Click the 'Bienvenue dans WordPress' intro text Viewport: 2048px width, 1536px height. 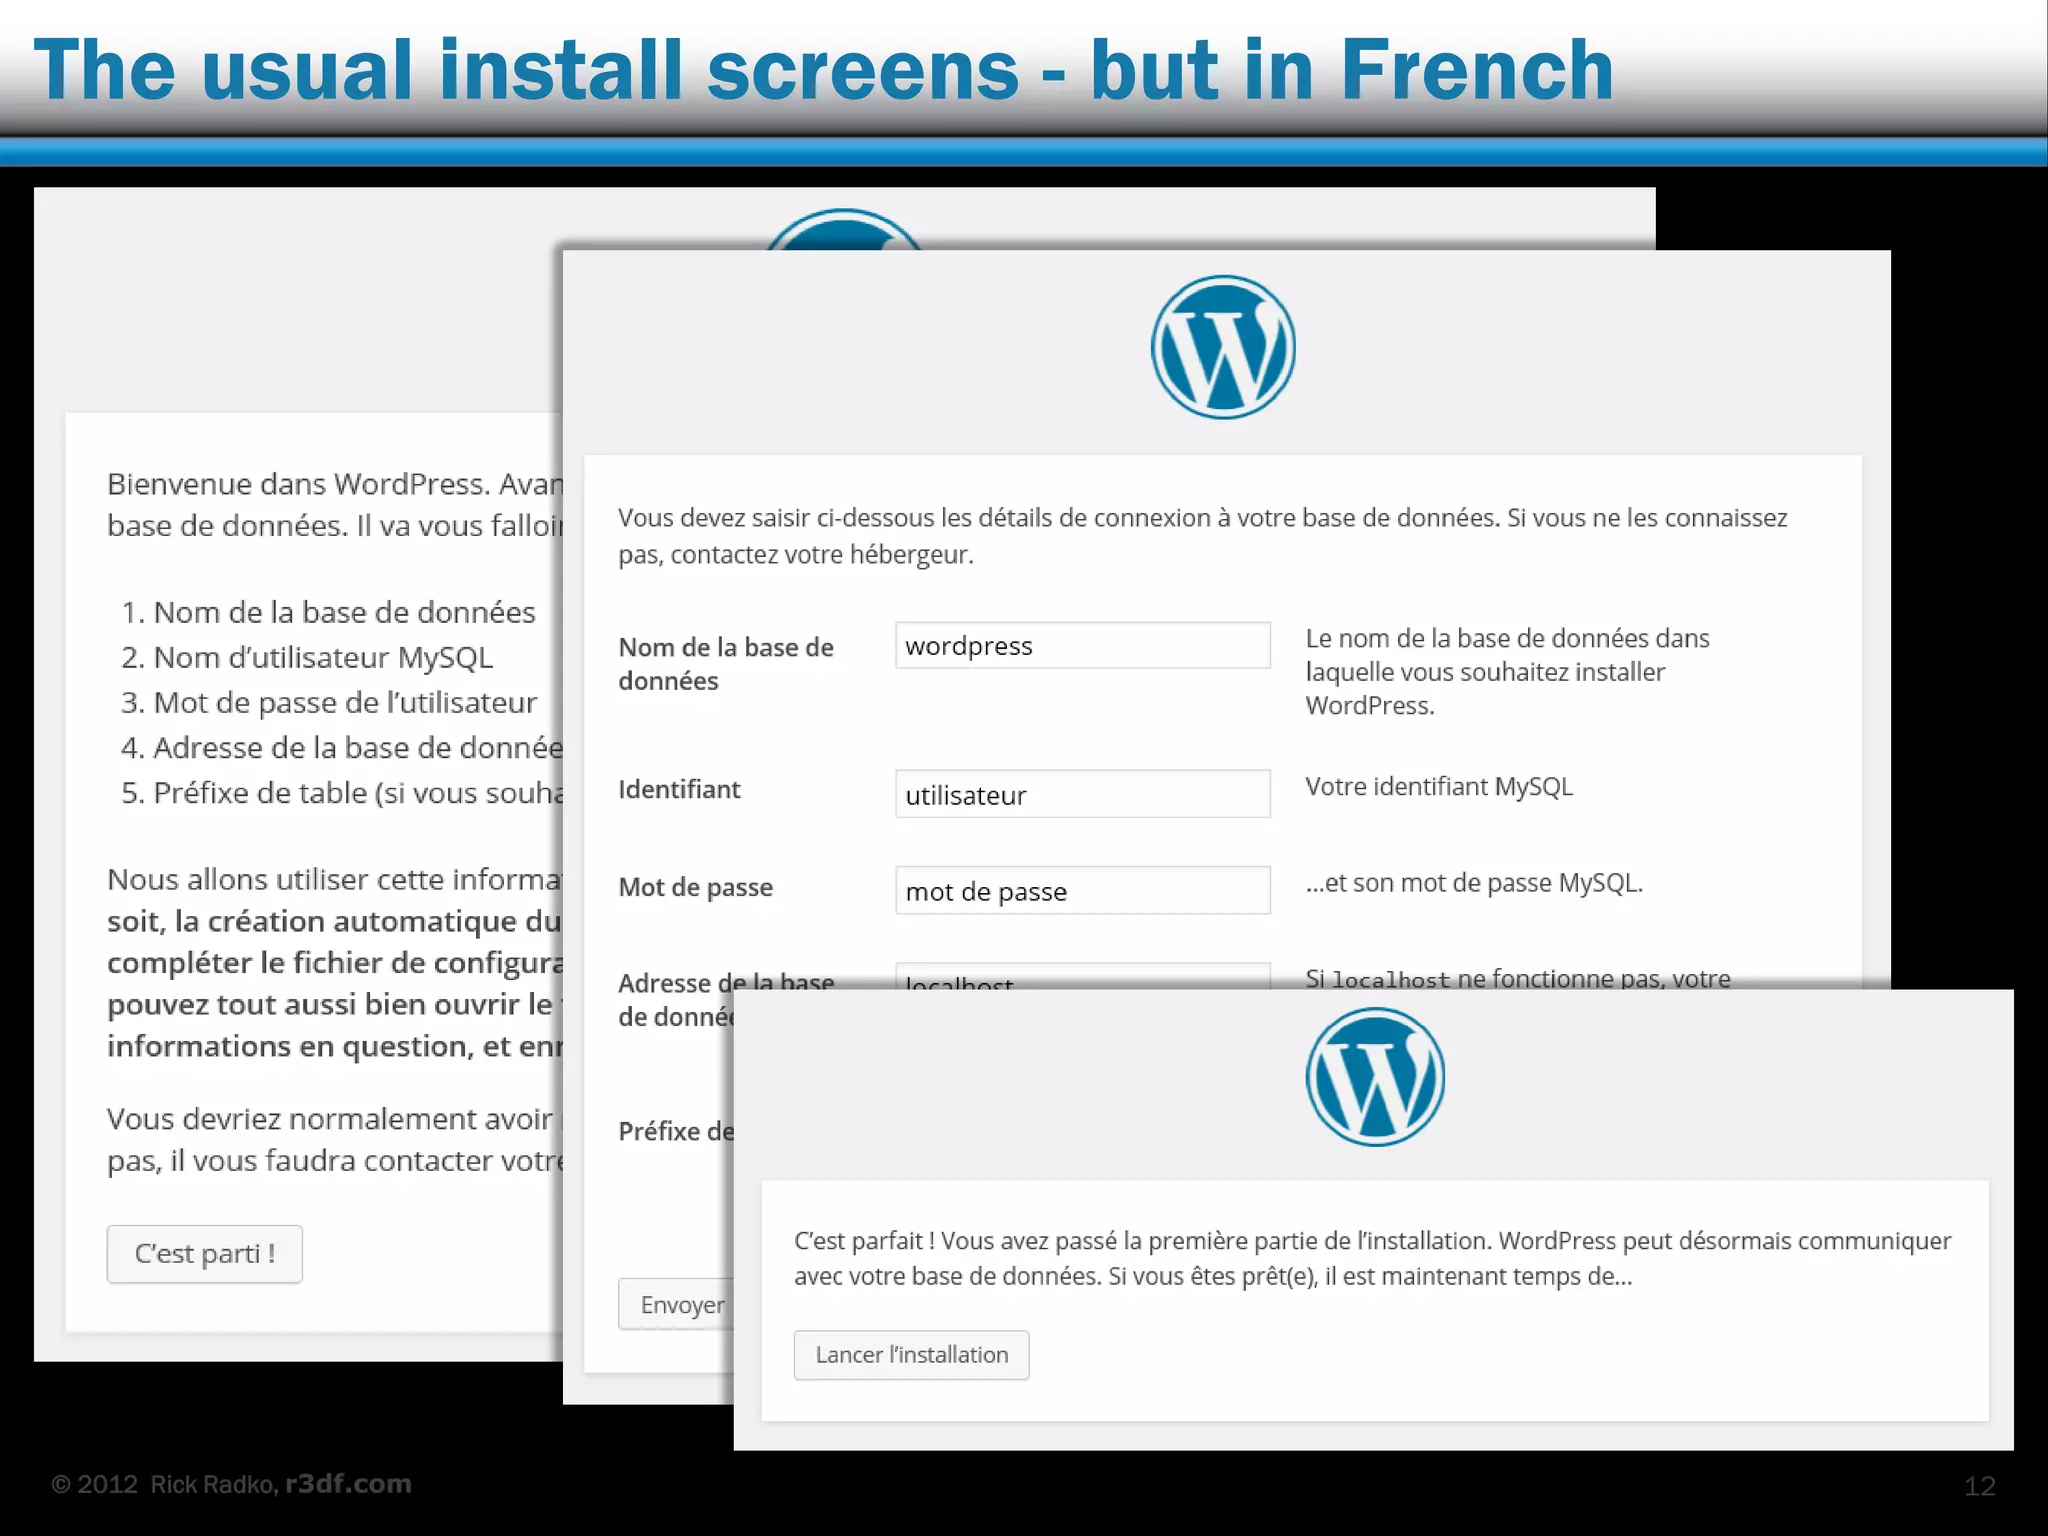(x=335, y=504)
